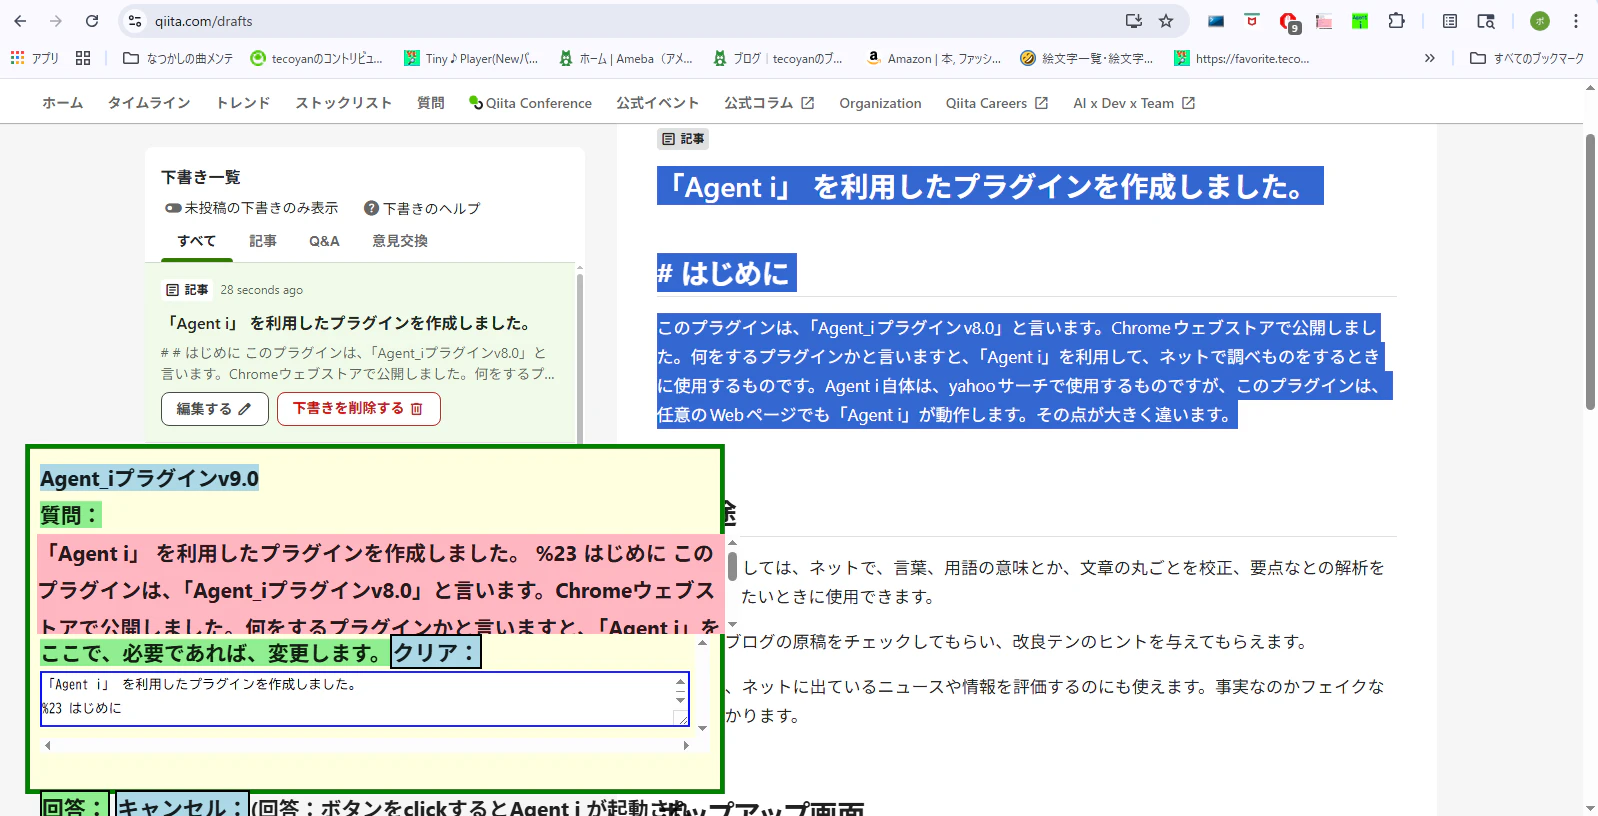The height and width of the screenshot is (816, 1598).
Task: Open the Qiita Careers external link
Action: tap(997, 103)
